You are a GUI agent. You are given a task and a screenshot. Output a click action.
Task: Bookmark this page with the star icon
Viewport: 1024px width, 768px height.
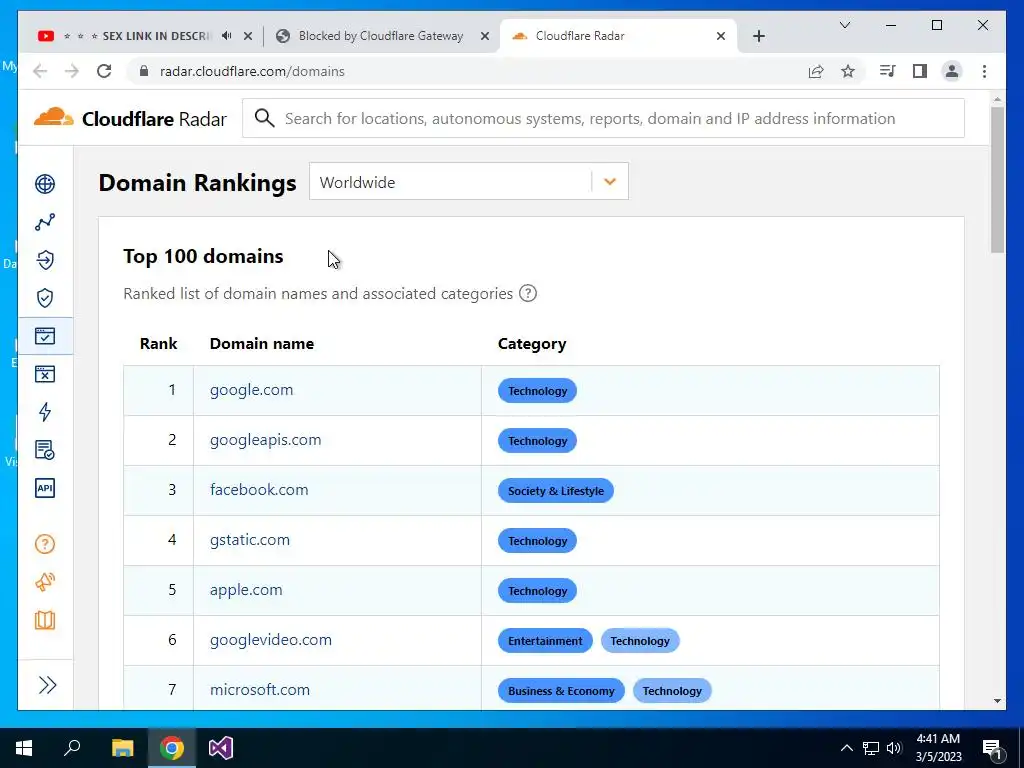(848, 71)
